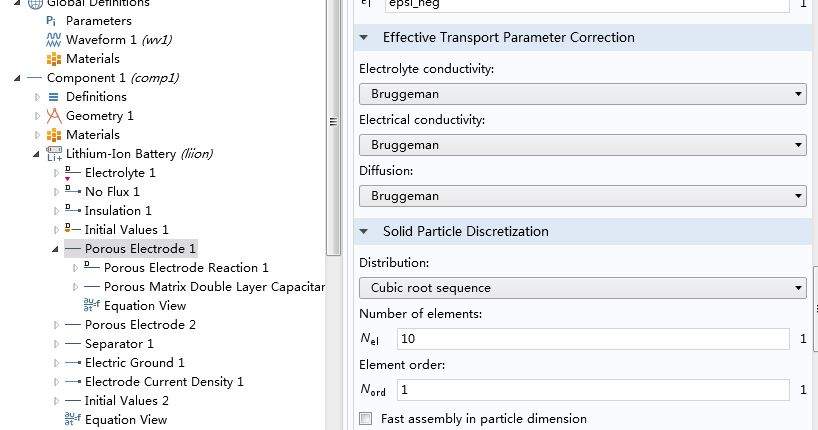Collapse the Effective Transport Parameter Correction section
Viewport: 818px width, 430px height.
tap(363, 38)
